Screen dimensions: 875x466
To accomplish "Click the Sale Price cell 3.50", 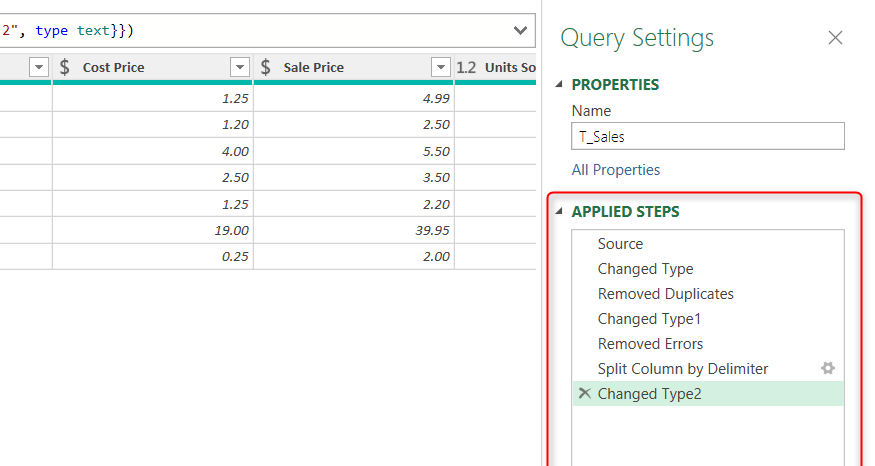I will [354, 177].
